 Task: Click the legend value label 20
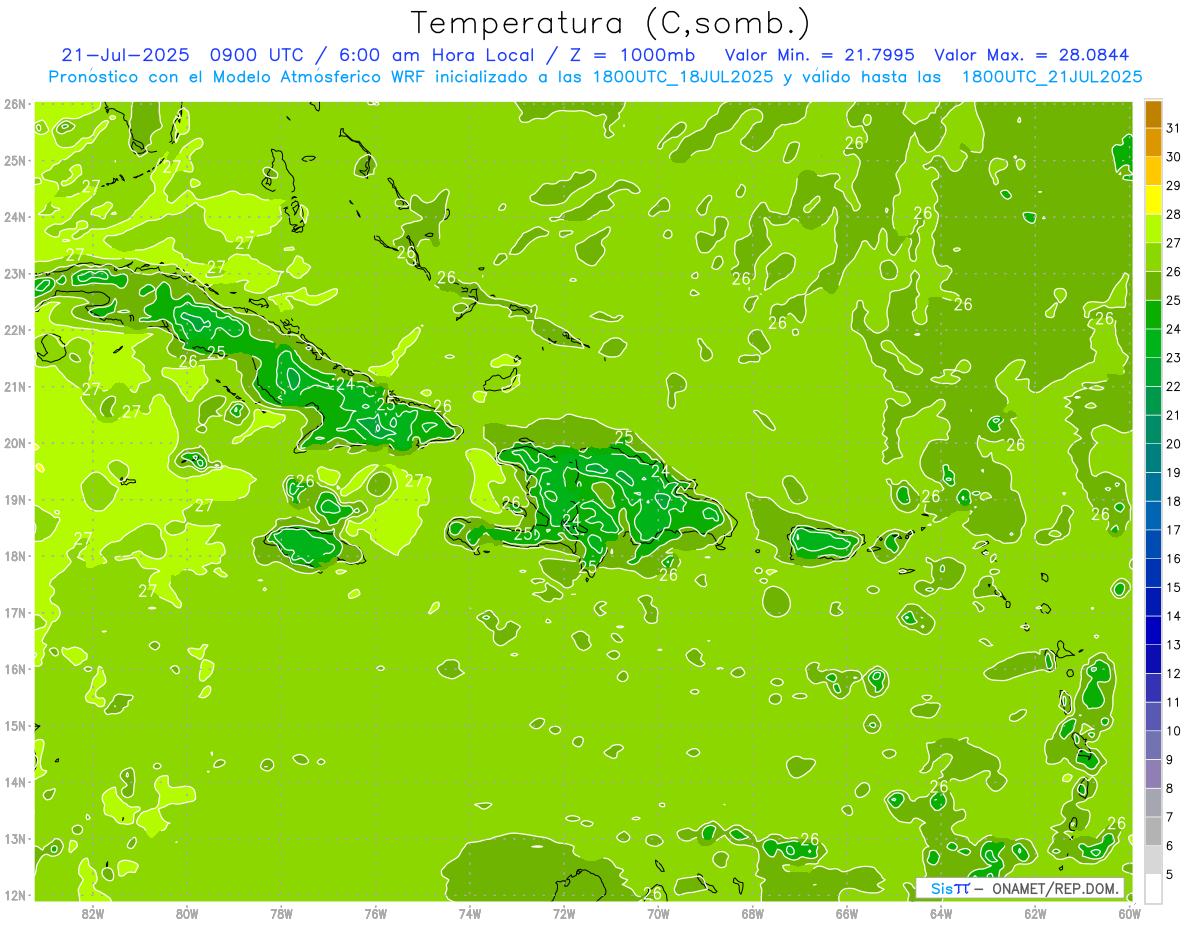click(1174, 444)
